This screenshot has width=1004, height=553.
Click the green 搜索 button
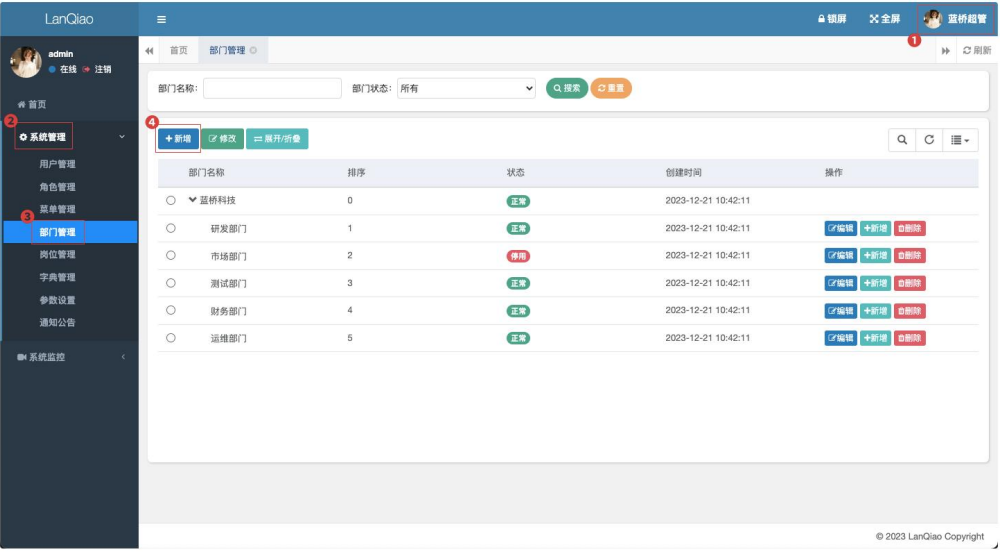[x=567, y=88]
